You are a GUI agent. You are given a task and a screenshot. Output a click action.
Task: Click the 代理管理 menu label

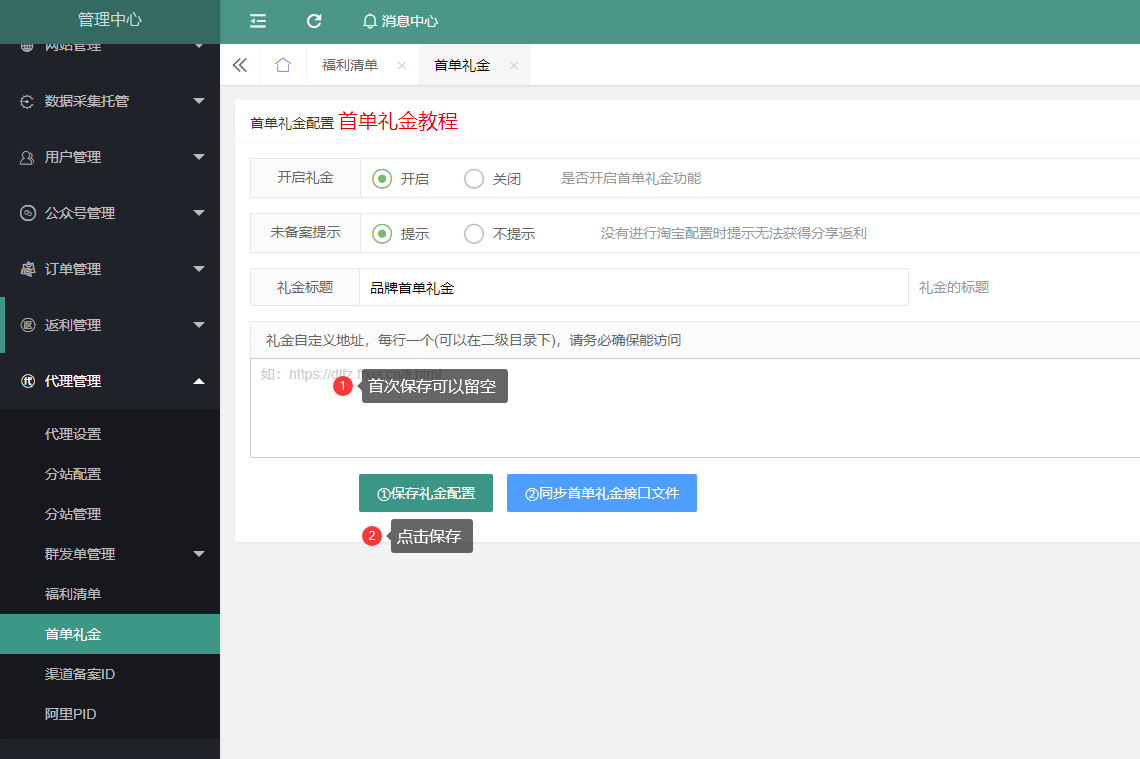pyautogui.click(x=73, y=381)
